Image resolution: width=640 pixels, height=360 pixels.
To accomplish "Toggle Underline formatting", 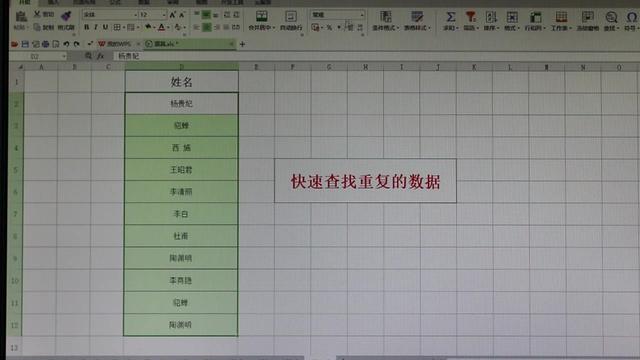I will click(105, 27).
